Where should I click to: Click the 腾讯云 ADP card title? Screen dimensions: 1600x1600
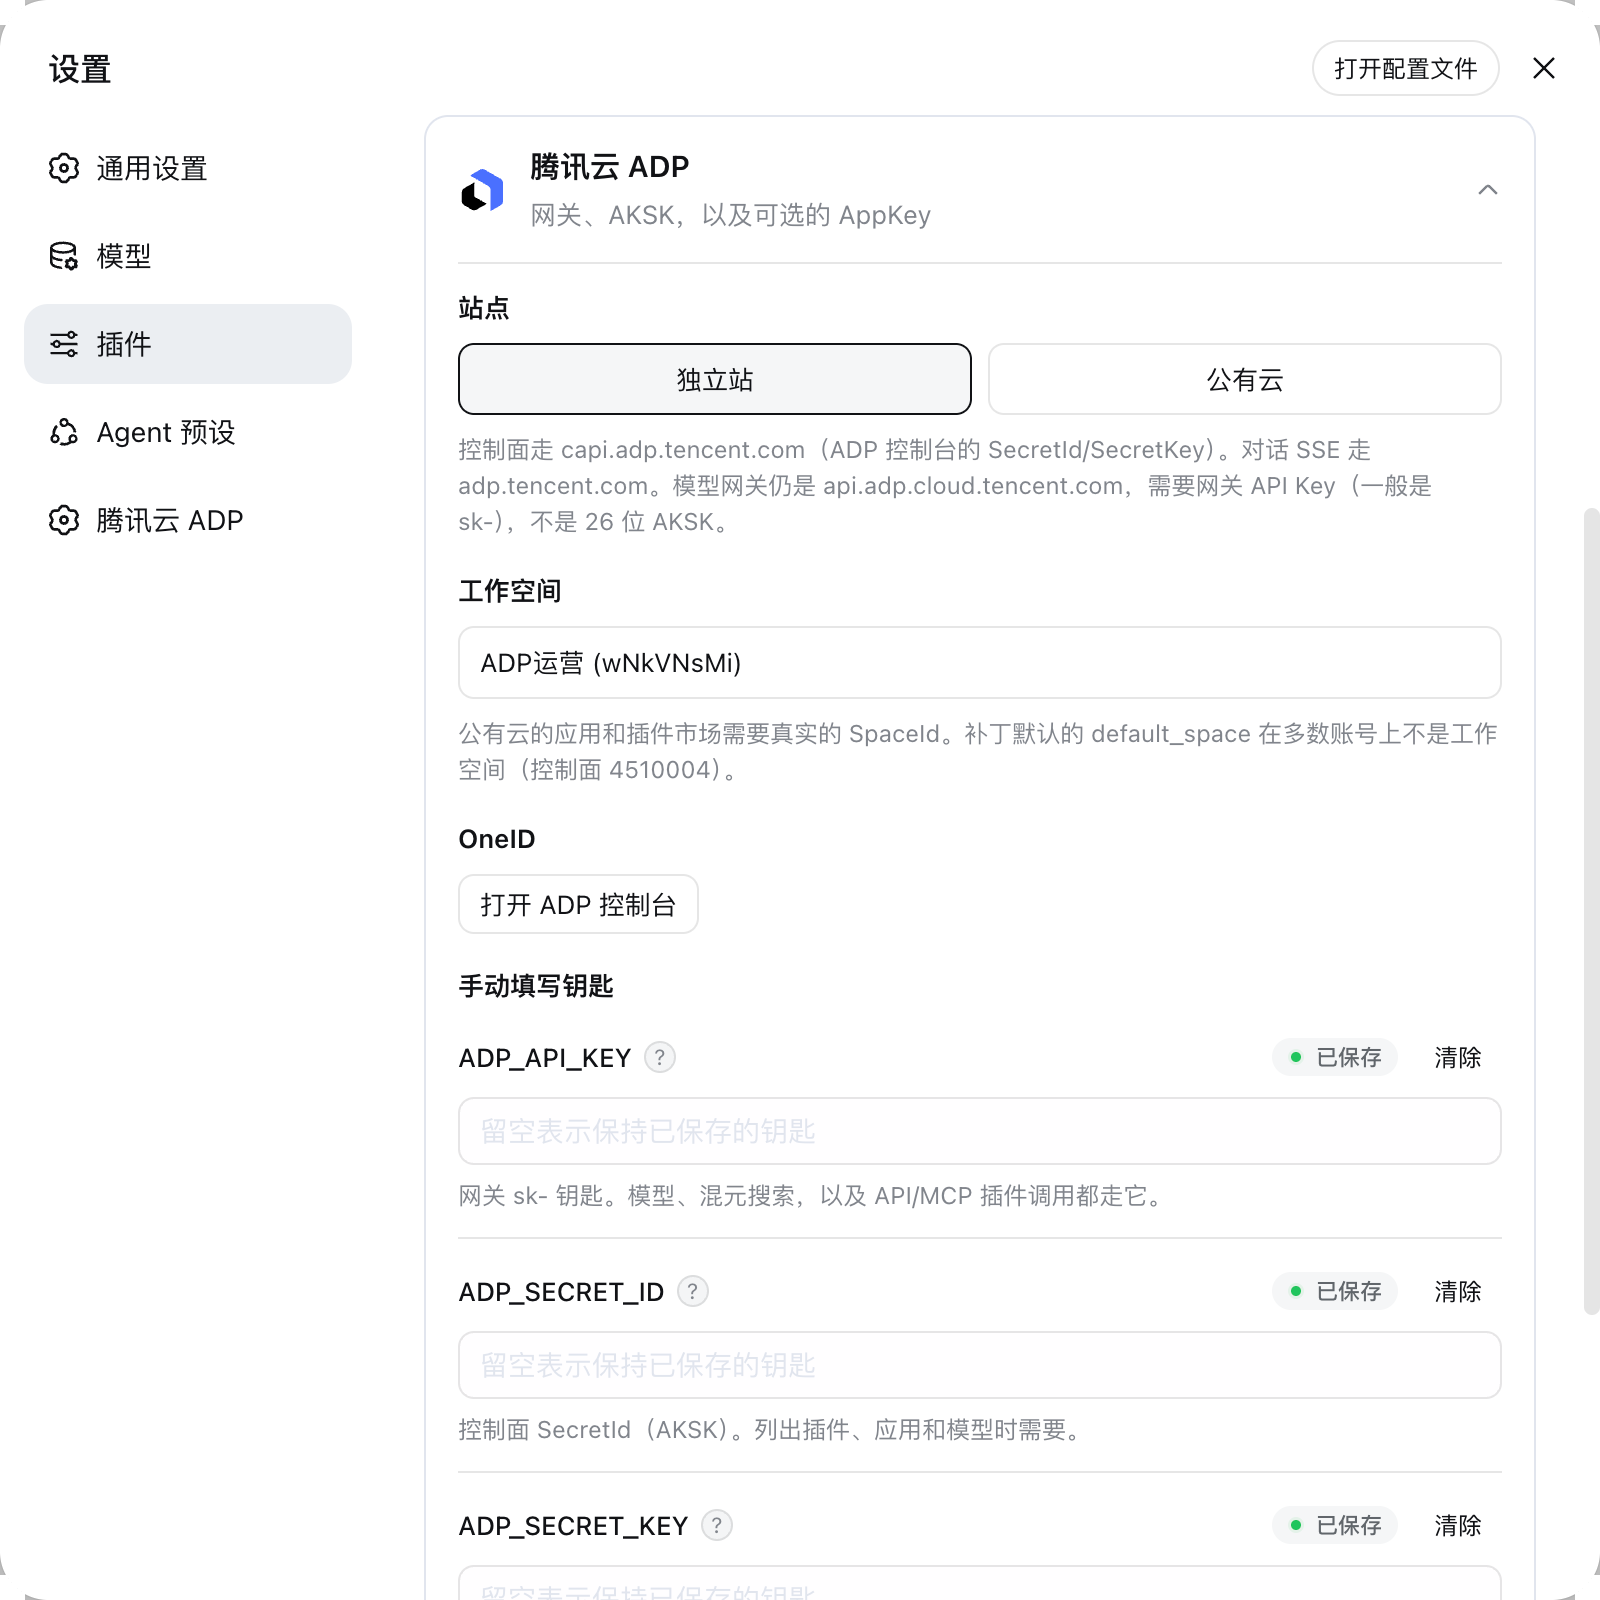tap(609, 166)
